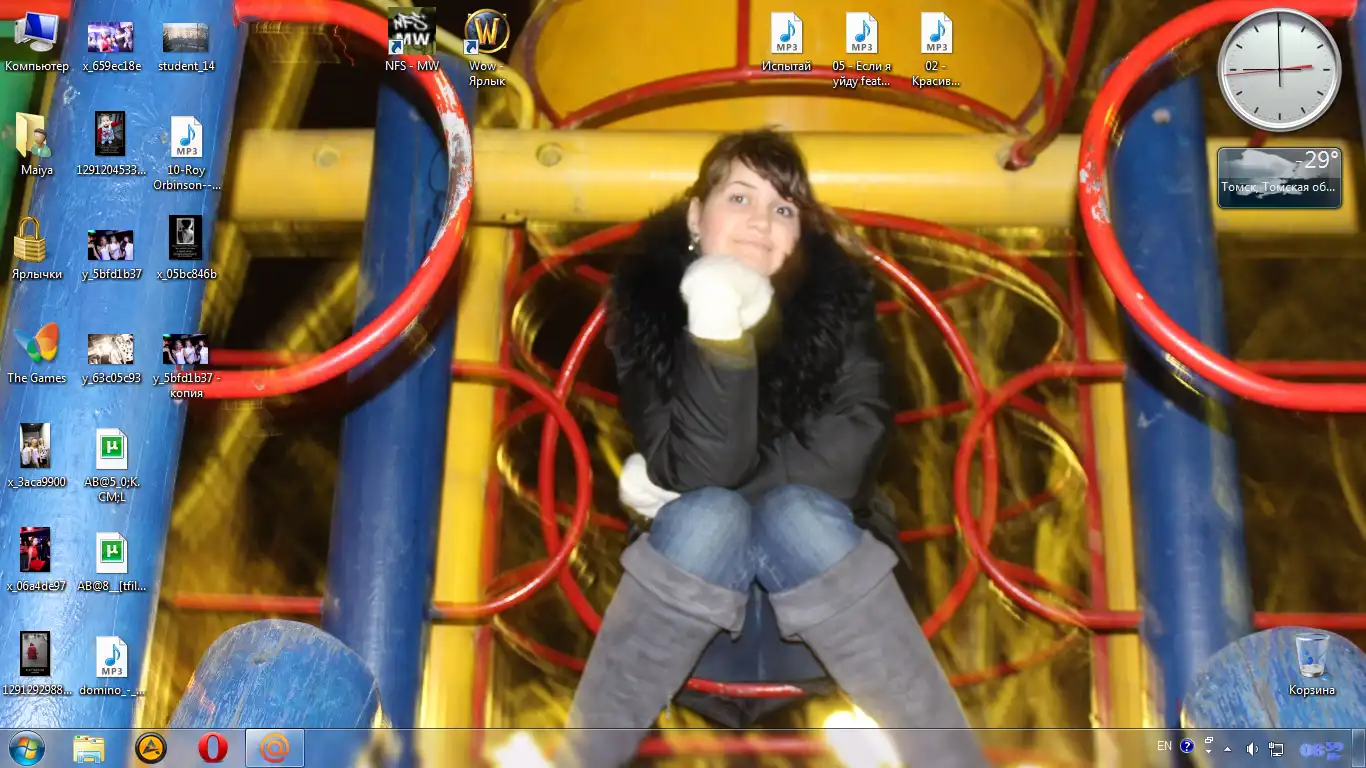
Task: Click the language bar help icon
Action: (x=1187, y=746)
